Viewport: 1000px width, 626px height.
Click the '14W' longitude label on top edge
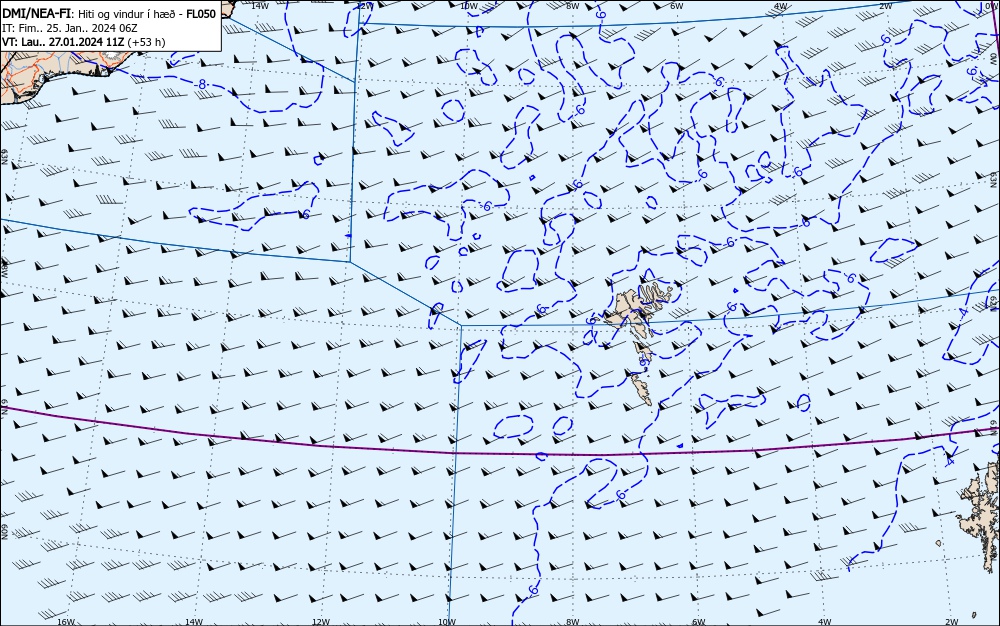point(260,5)
